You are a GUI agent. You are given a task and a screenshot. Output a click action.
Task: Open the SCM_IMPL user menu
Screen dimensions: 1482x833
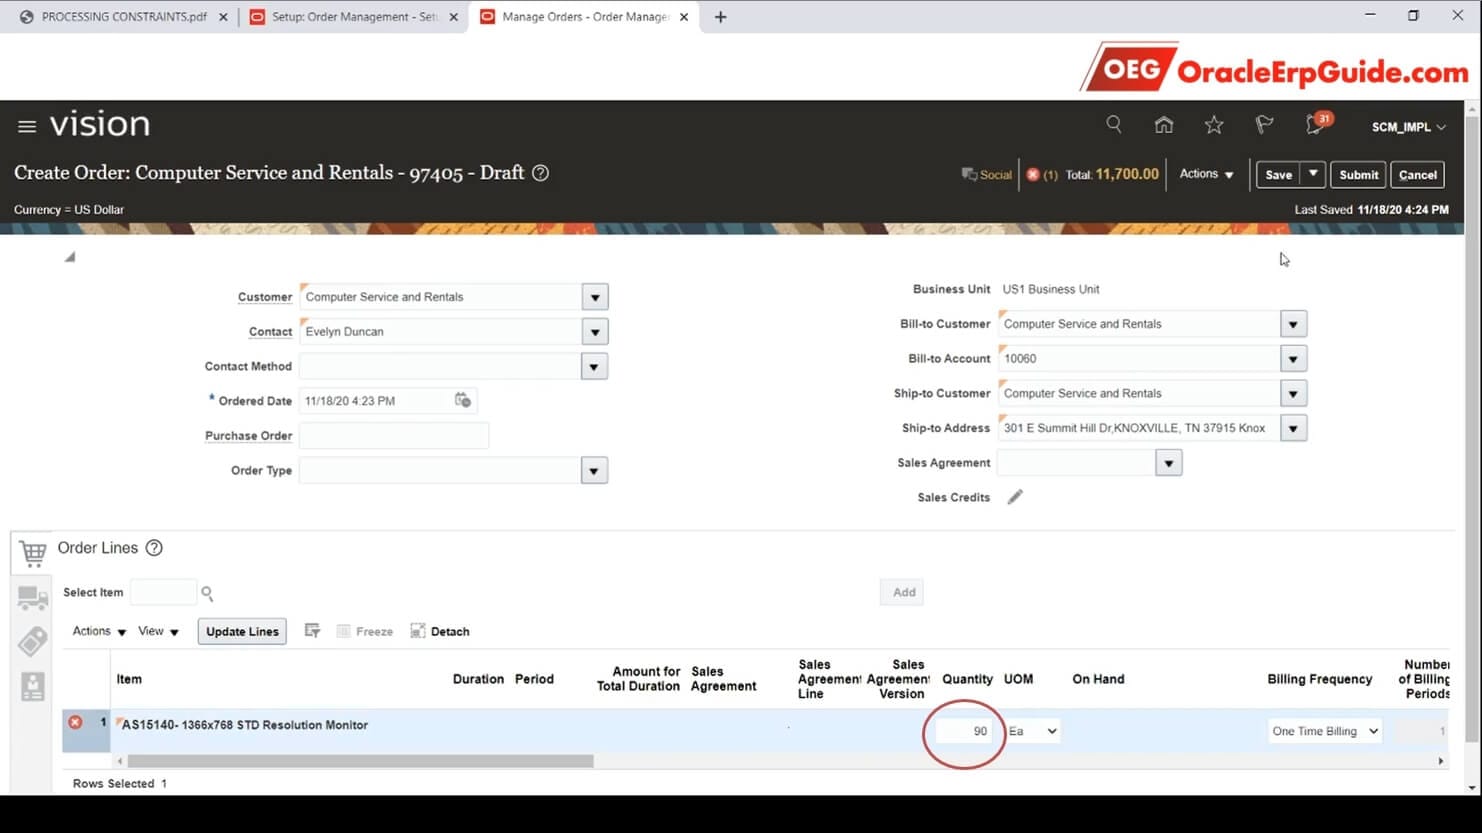point(1408,127)
